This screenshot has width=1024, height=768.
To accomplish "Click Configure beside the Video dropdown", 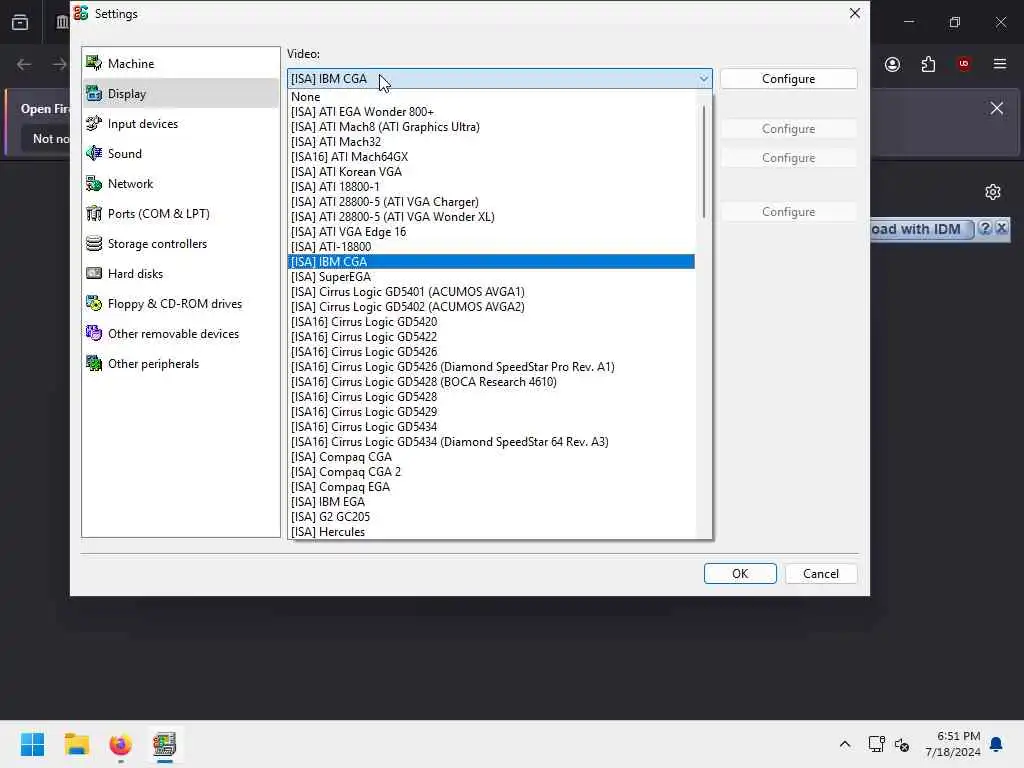I will click(x=788, y=78).
